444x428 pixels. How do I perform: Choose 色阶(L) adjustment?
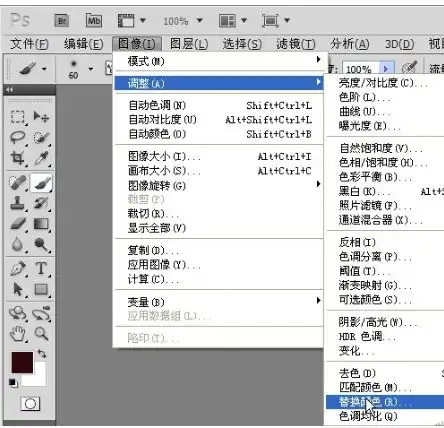pos(385,97)
